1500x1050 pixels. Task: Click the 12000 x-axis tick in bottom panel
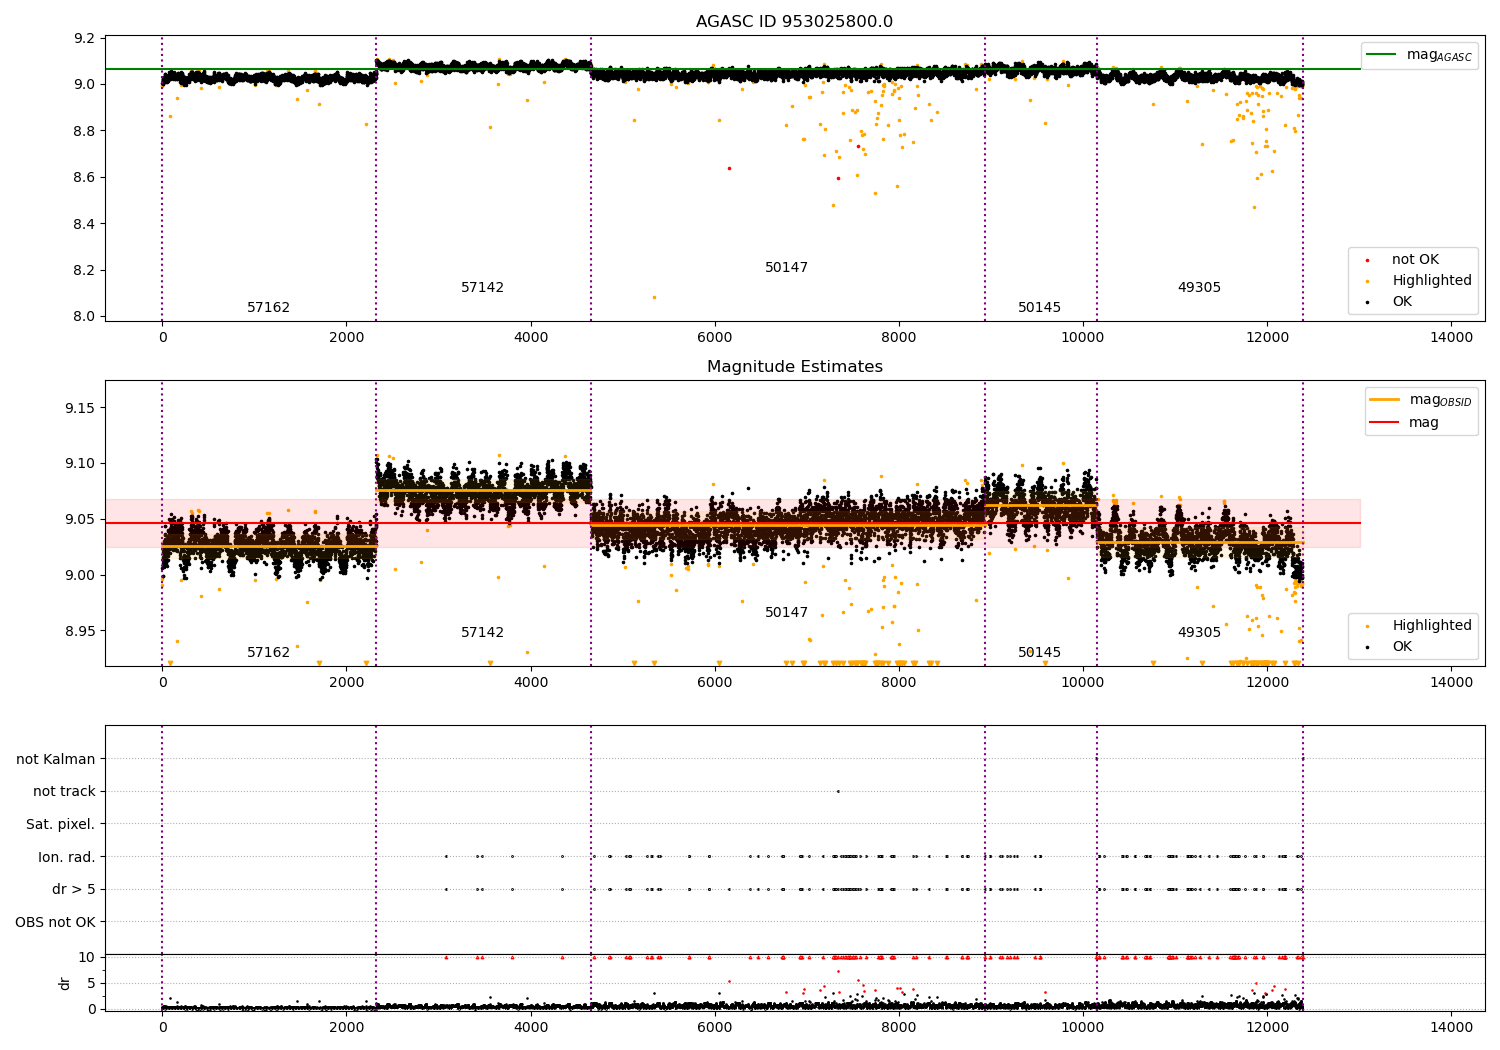[x=1267, y=1028]
